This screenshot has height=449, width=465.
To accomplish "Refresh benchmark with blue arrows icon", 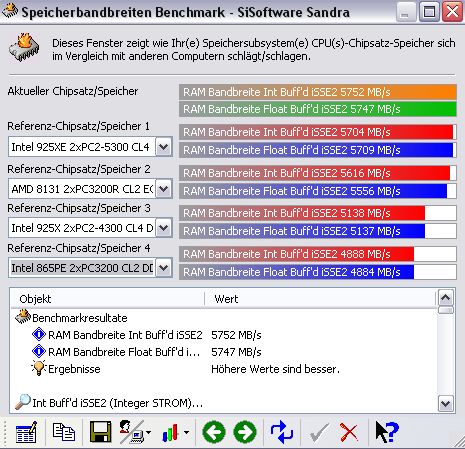I will (x=282, y=432).
